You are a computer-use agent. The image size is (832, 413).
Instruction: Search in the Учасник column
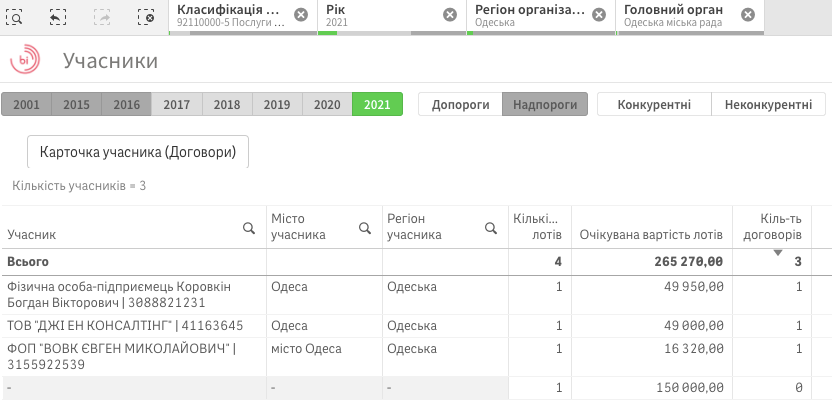(249, 228)
